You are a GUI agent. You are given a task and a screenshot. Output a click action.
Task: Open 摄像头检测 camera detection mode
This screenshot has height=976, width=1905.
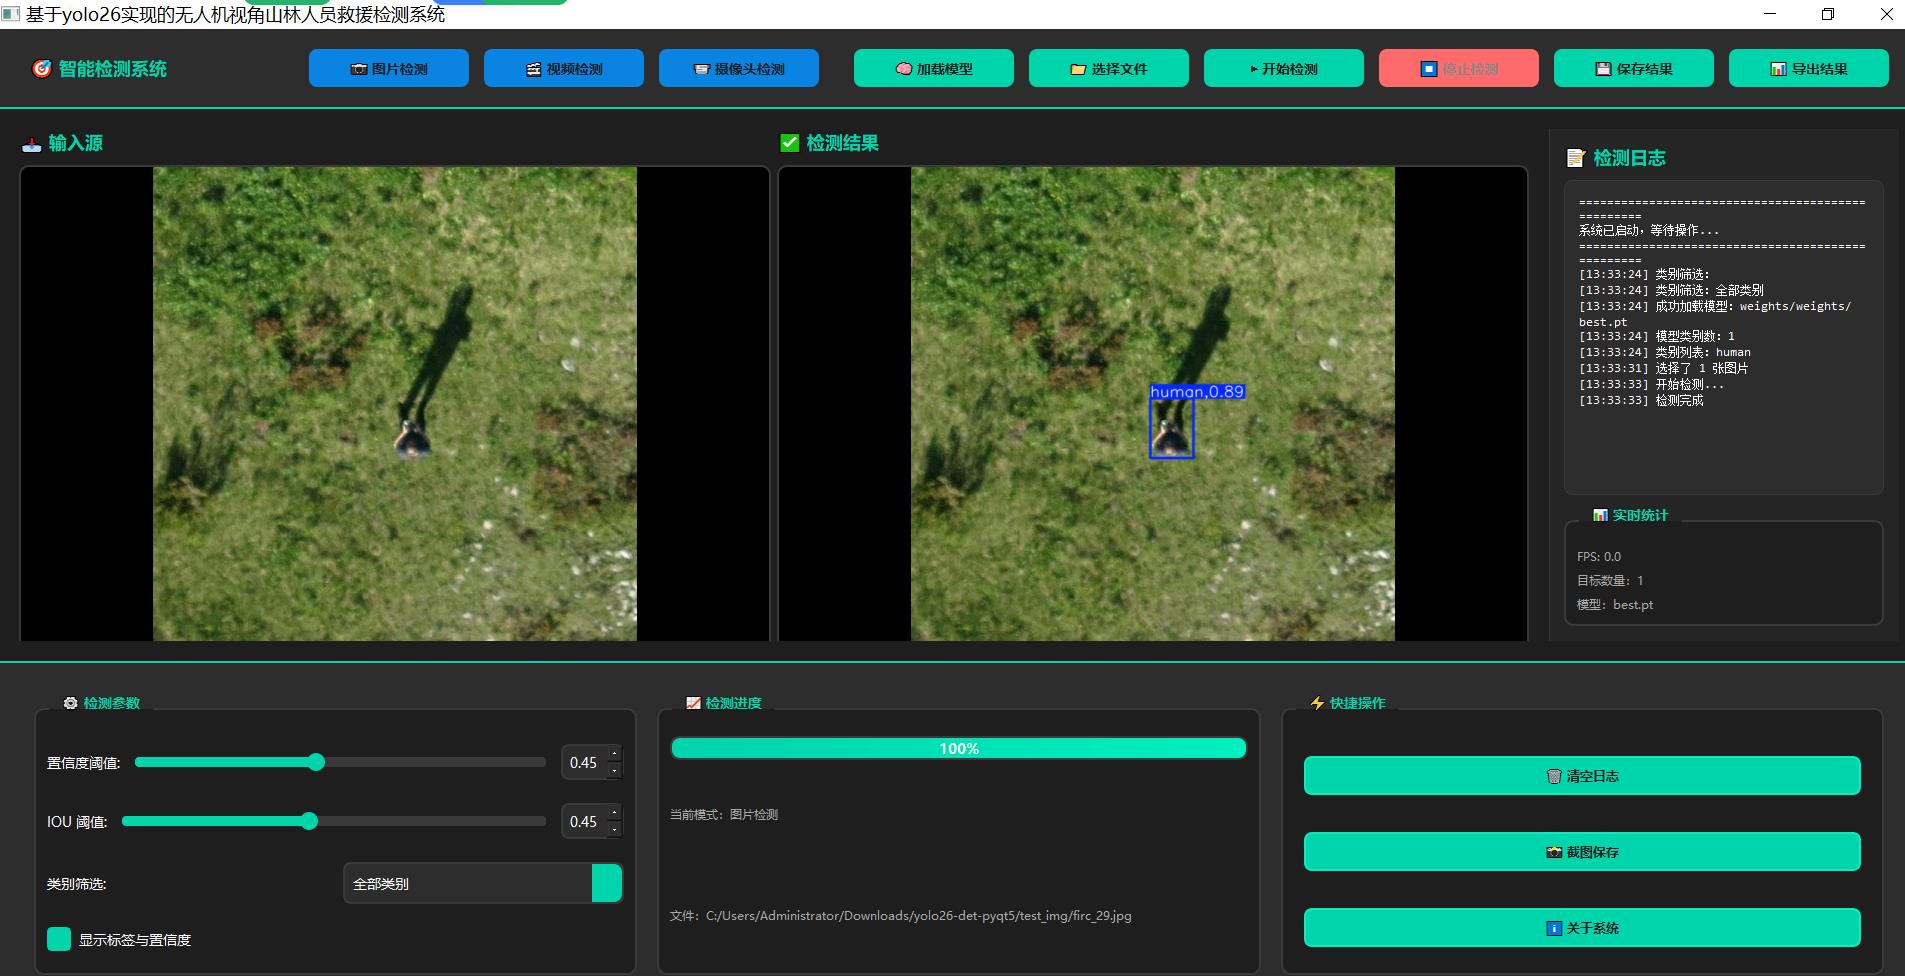pyautogui.click(x=739, y=68)
